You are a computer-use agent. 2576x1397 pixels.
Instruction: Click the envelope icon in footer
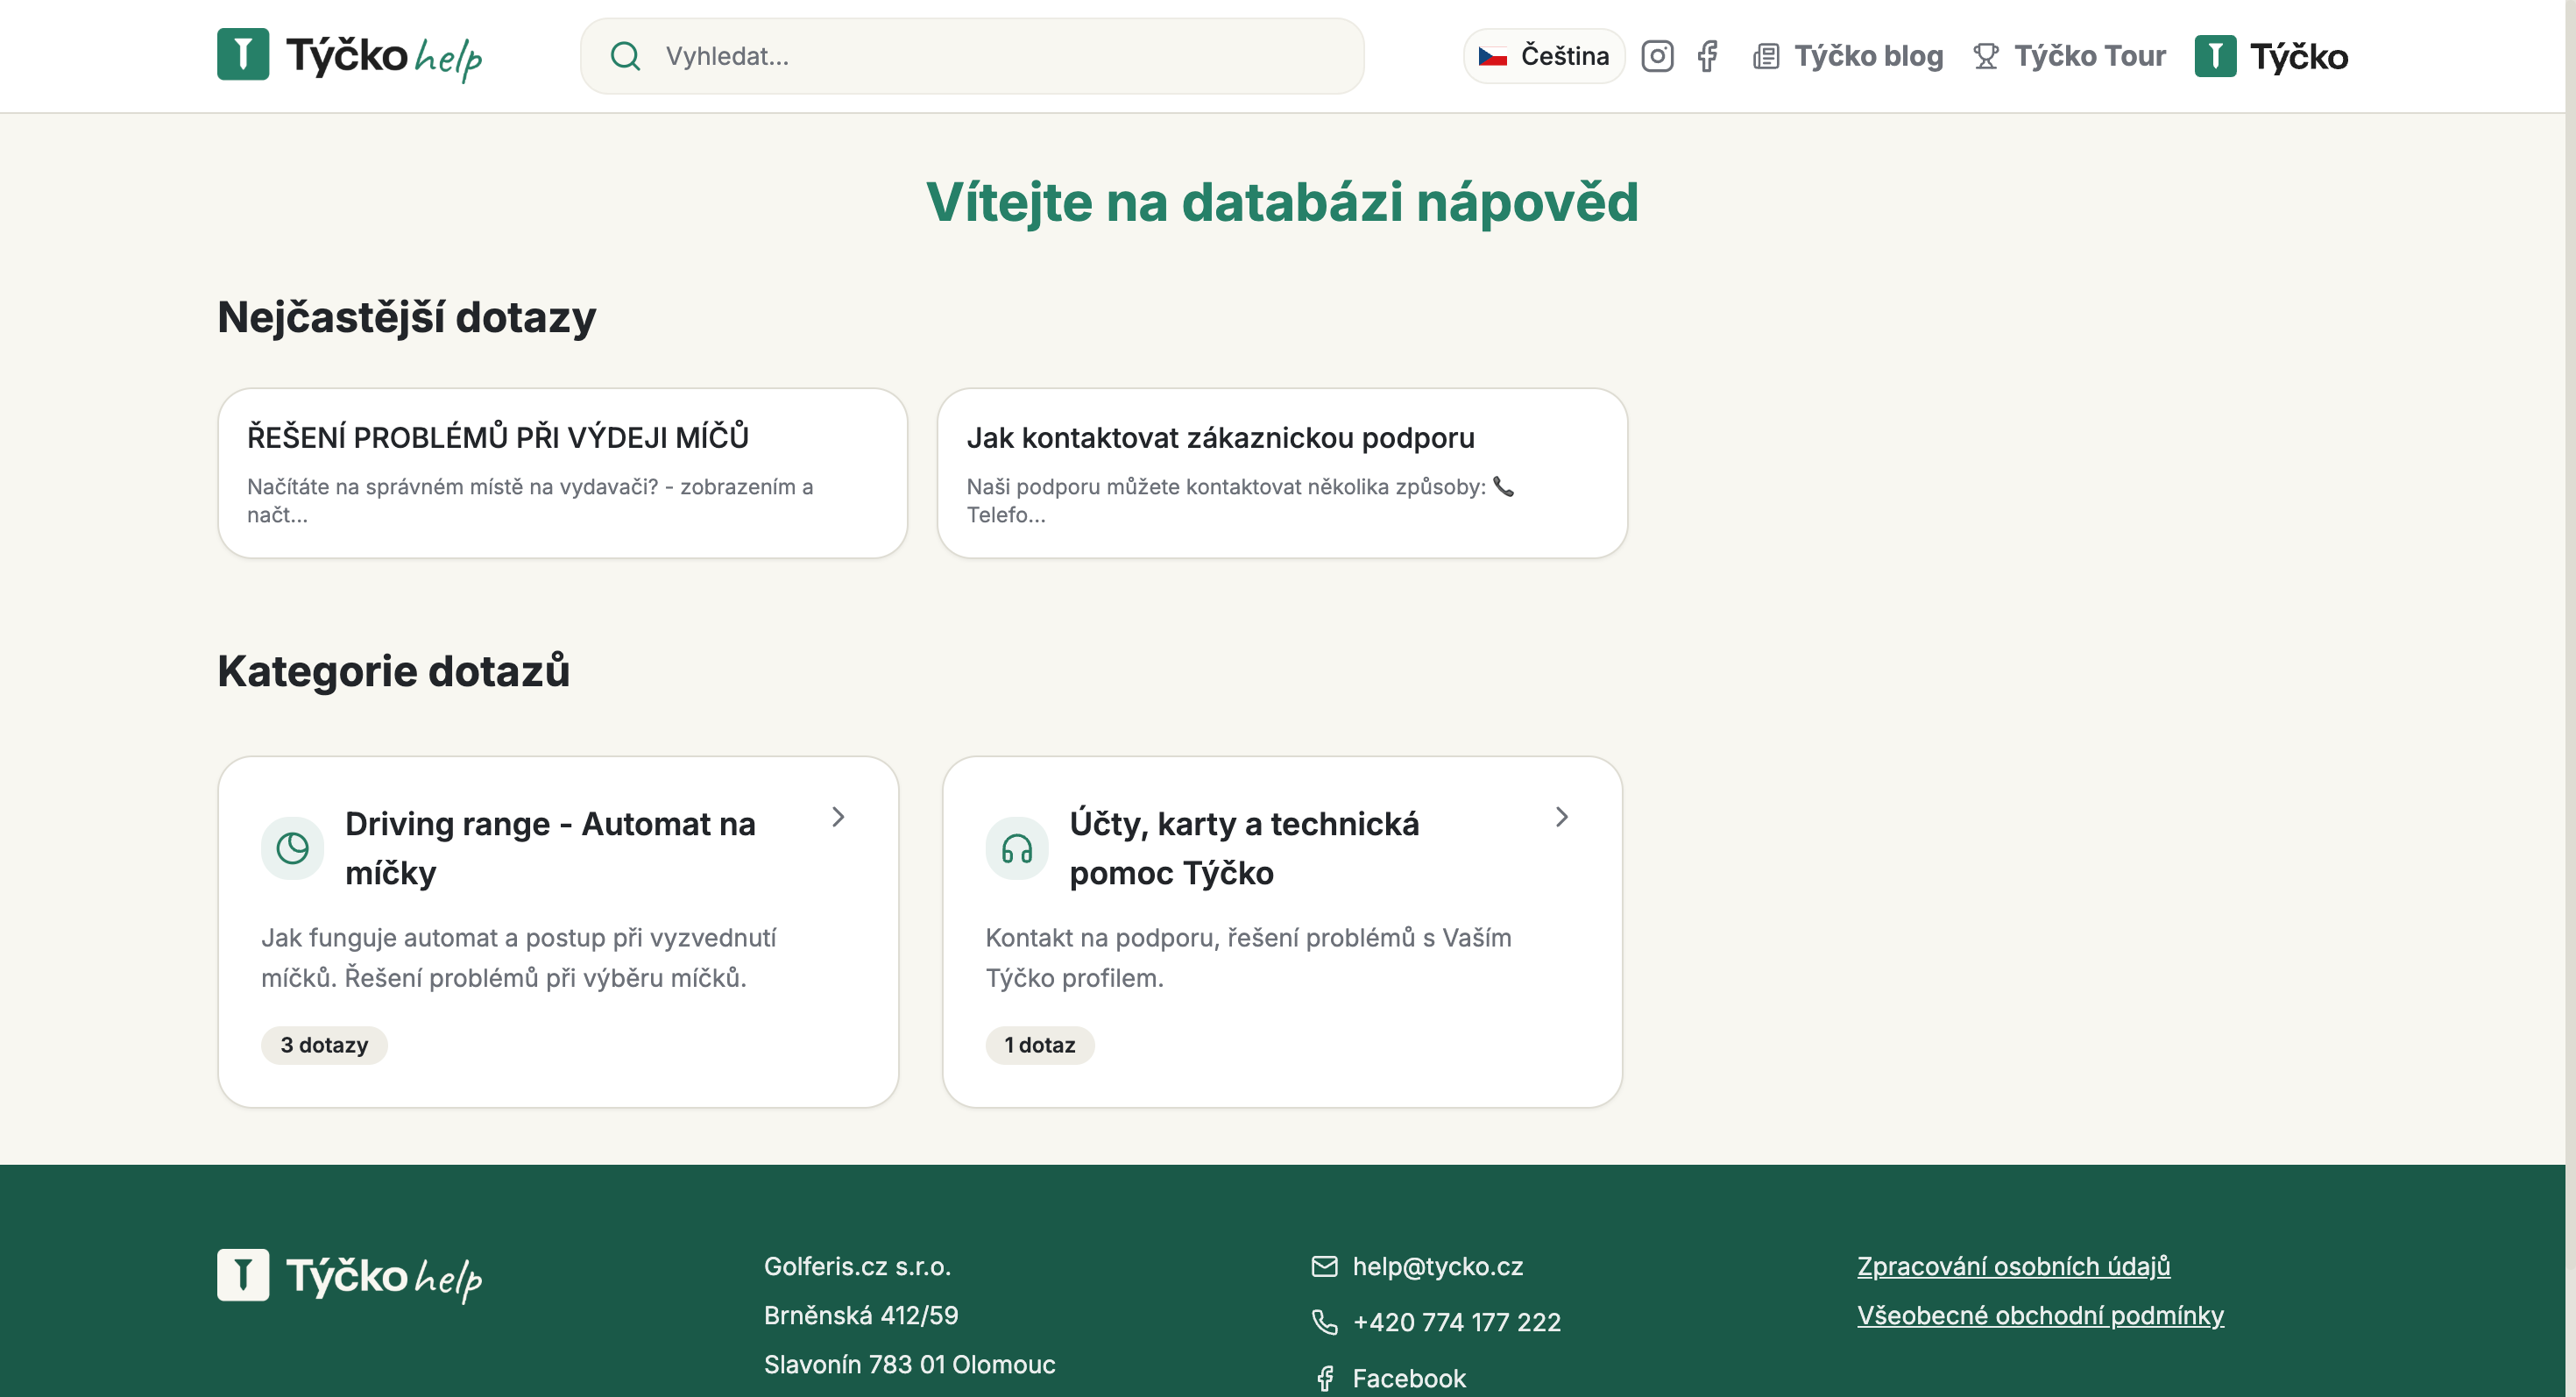point(1324,1266)
